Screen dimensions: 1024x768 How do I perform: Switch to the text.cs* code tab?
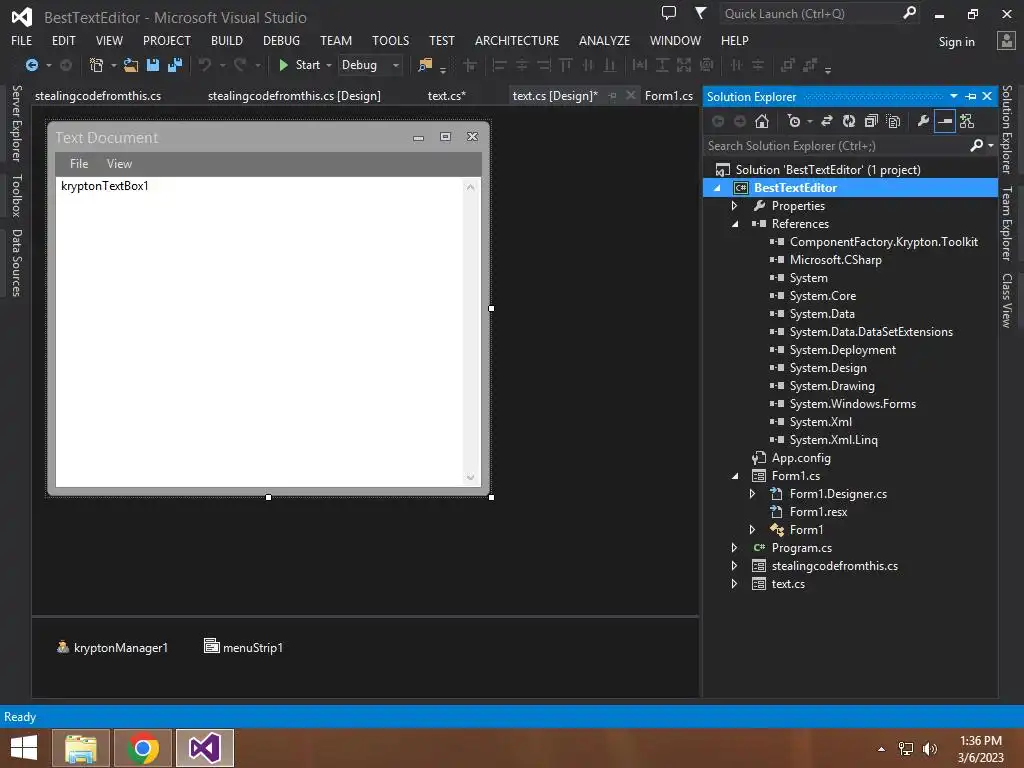[x=447, y=95]
